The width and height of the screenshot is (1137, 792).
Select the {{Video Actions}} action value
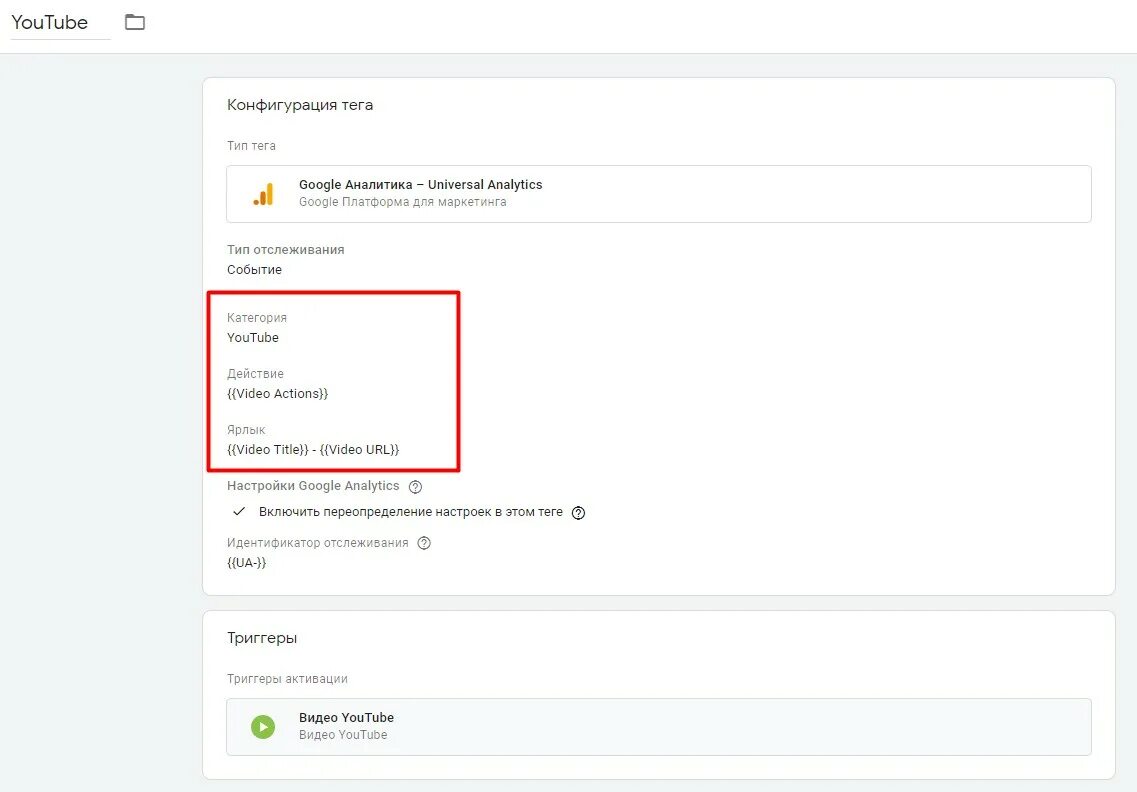(x=278, y=394)
